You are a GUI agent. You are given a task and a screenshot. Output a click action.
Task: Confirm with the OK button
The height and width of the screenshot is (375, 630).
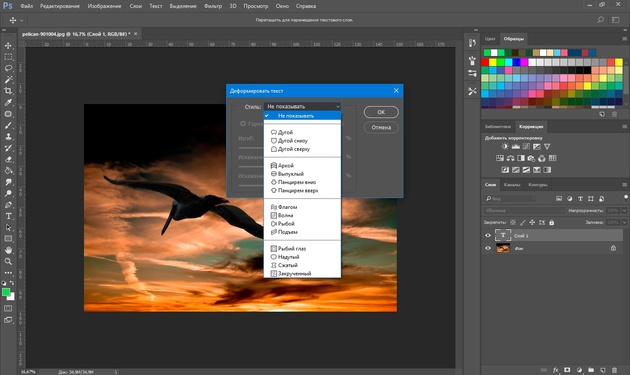click(381, 112)
